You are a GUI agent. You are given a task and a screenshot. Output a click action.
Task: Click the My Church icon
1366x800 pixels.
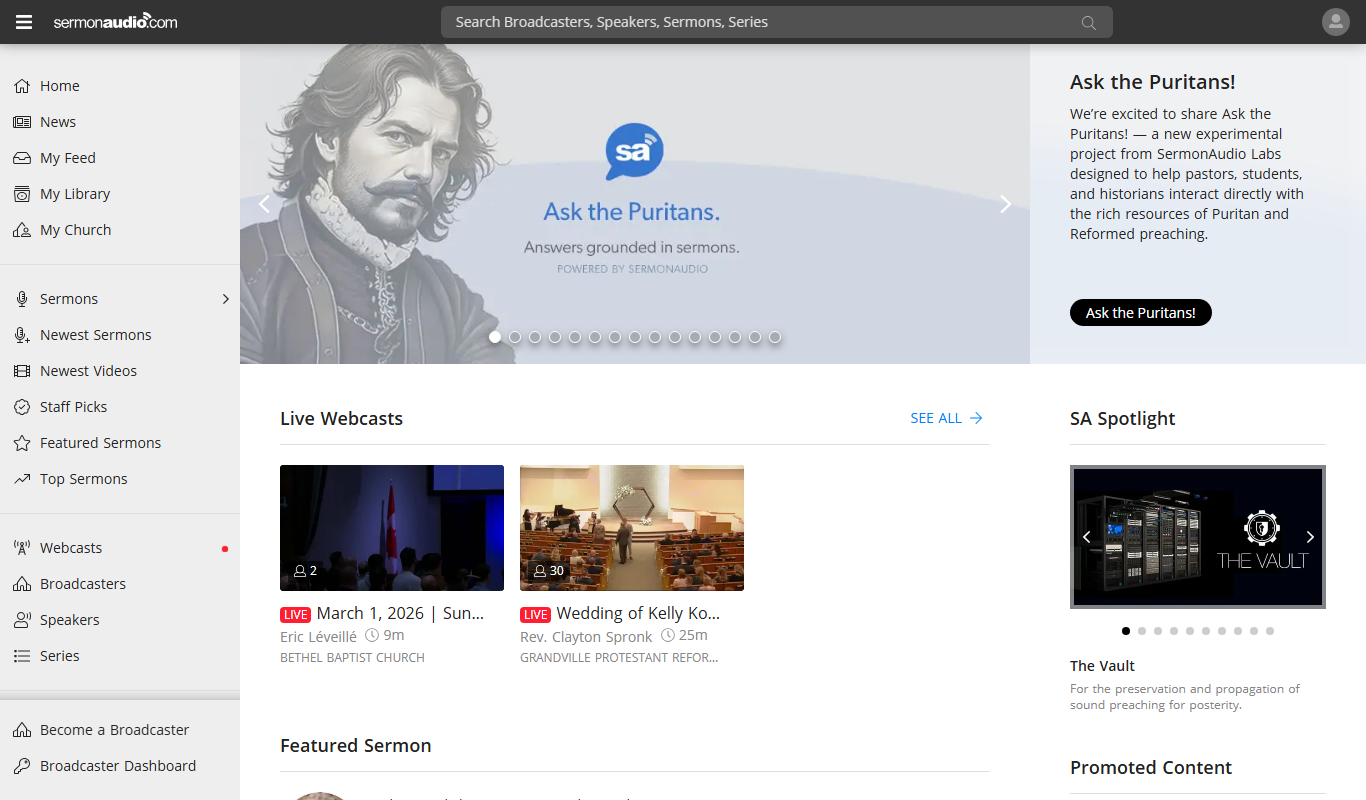[x=22, y=230]
